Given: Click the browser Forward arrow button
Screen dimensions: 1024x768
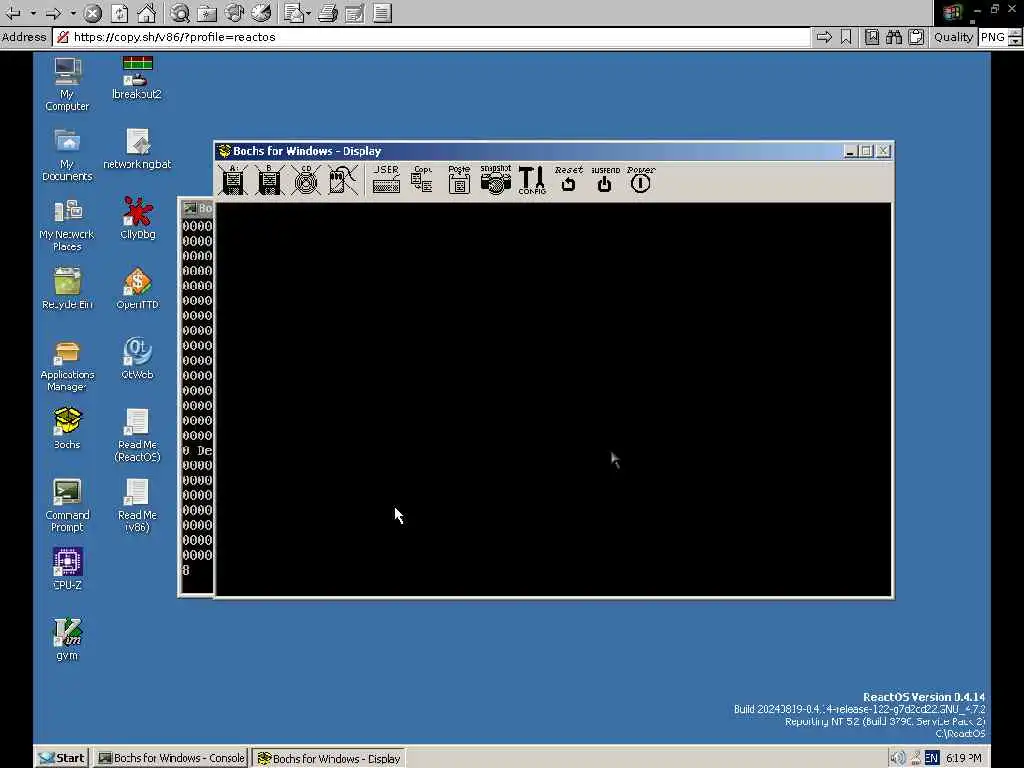Looking at the screenshot, I should (x=54, y=13).
